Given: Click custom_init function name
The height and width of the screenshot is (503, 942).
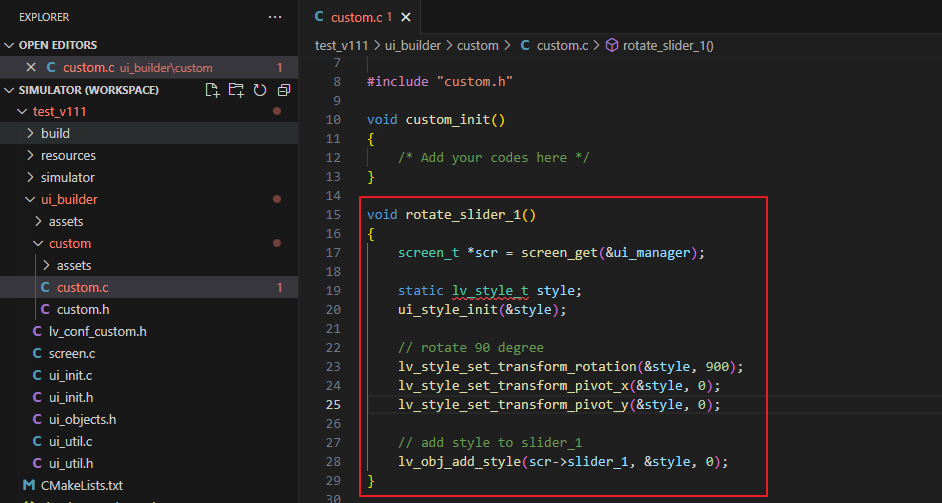Looking at the screenshot, I should (448, 120).
